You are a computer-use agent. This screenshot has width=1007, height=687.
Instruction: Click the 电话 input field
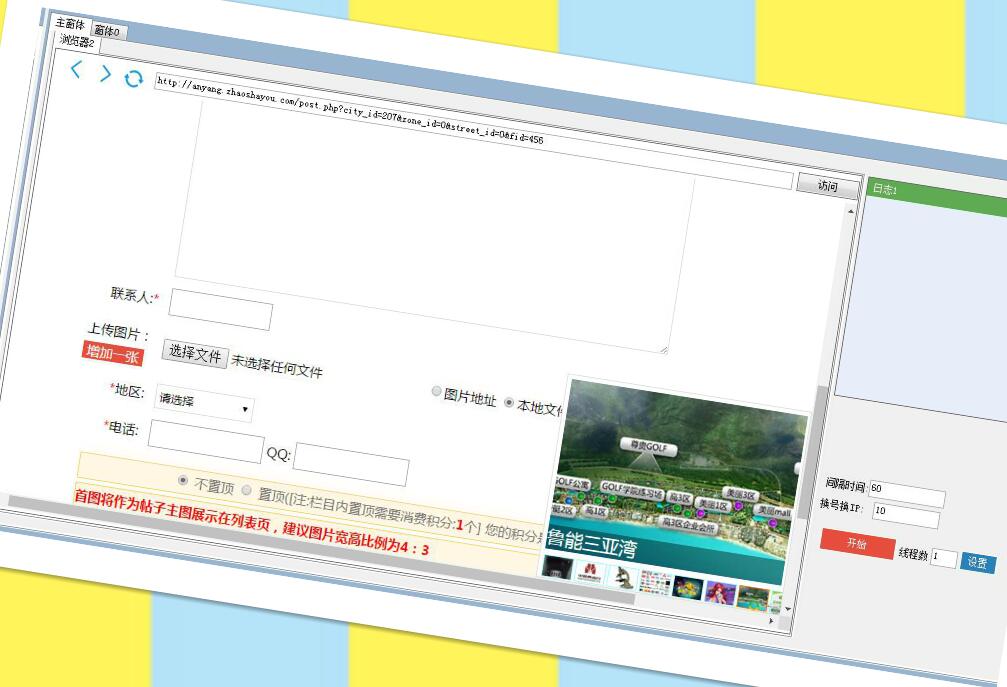pos(206,441)
